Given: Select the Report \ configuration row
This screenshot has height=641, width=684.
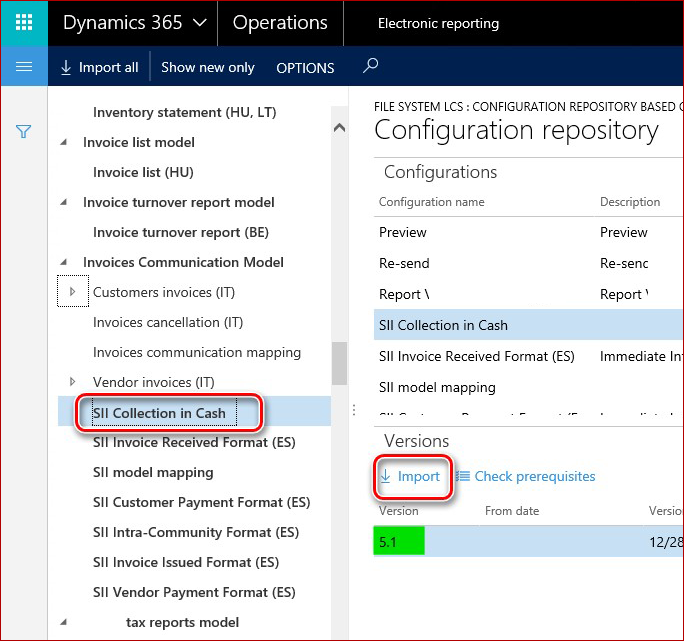Looking at the screenshot, I should [529, 294].
